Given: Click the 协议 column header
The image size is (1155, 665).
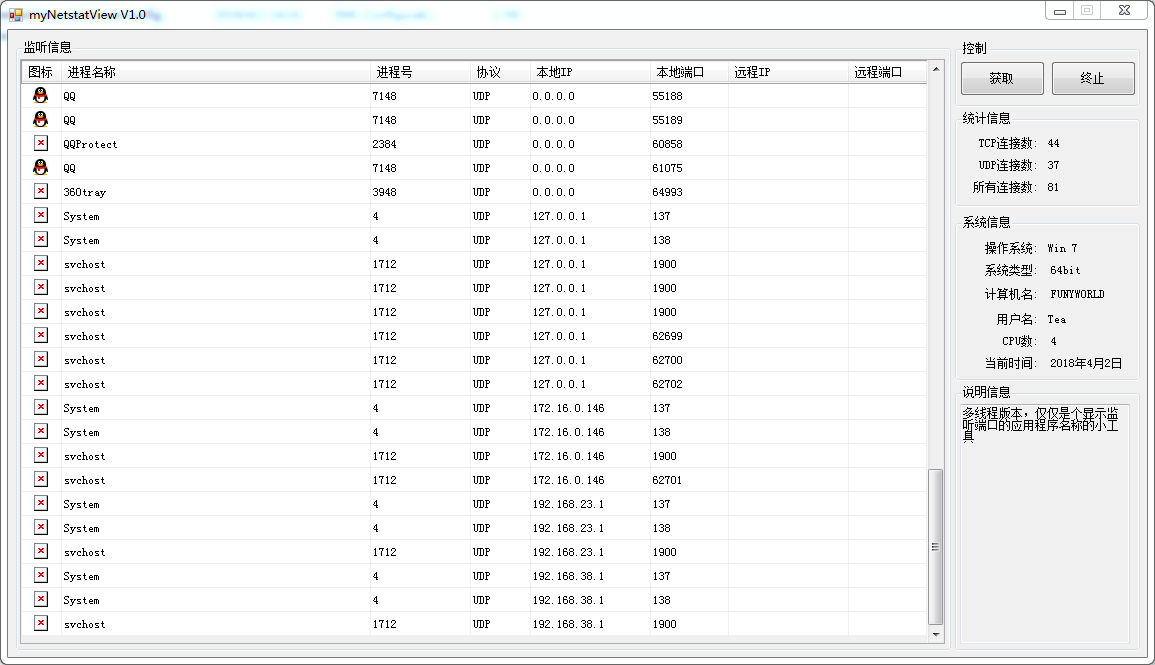Looking at the screenshot, I should click(x=501, y=72).
